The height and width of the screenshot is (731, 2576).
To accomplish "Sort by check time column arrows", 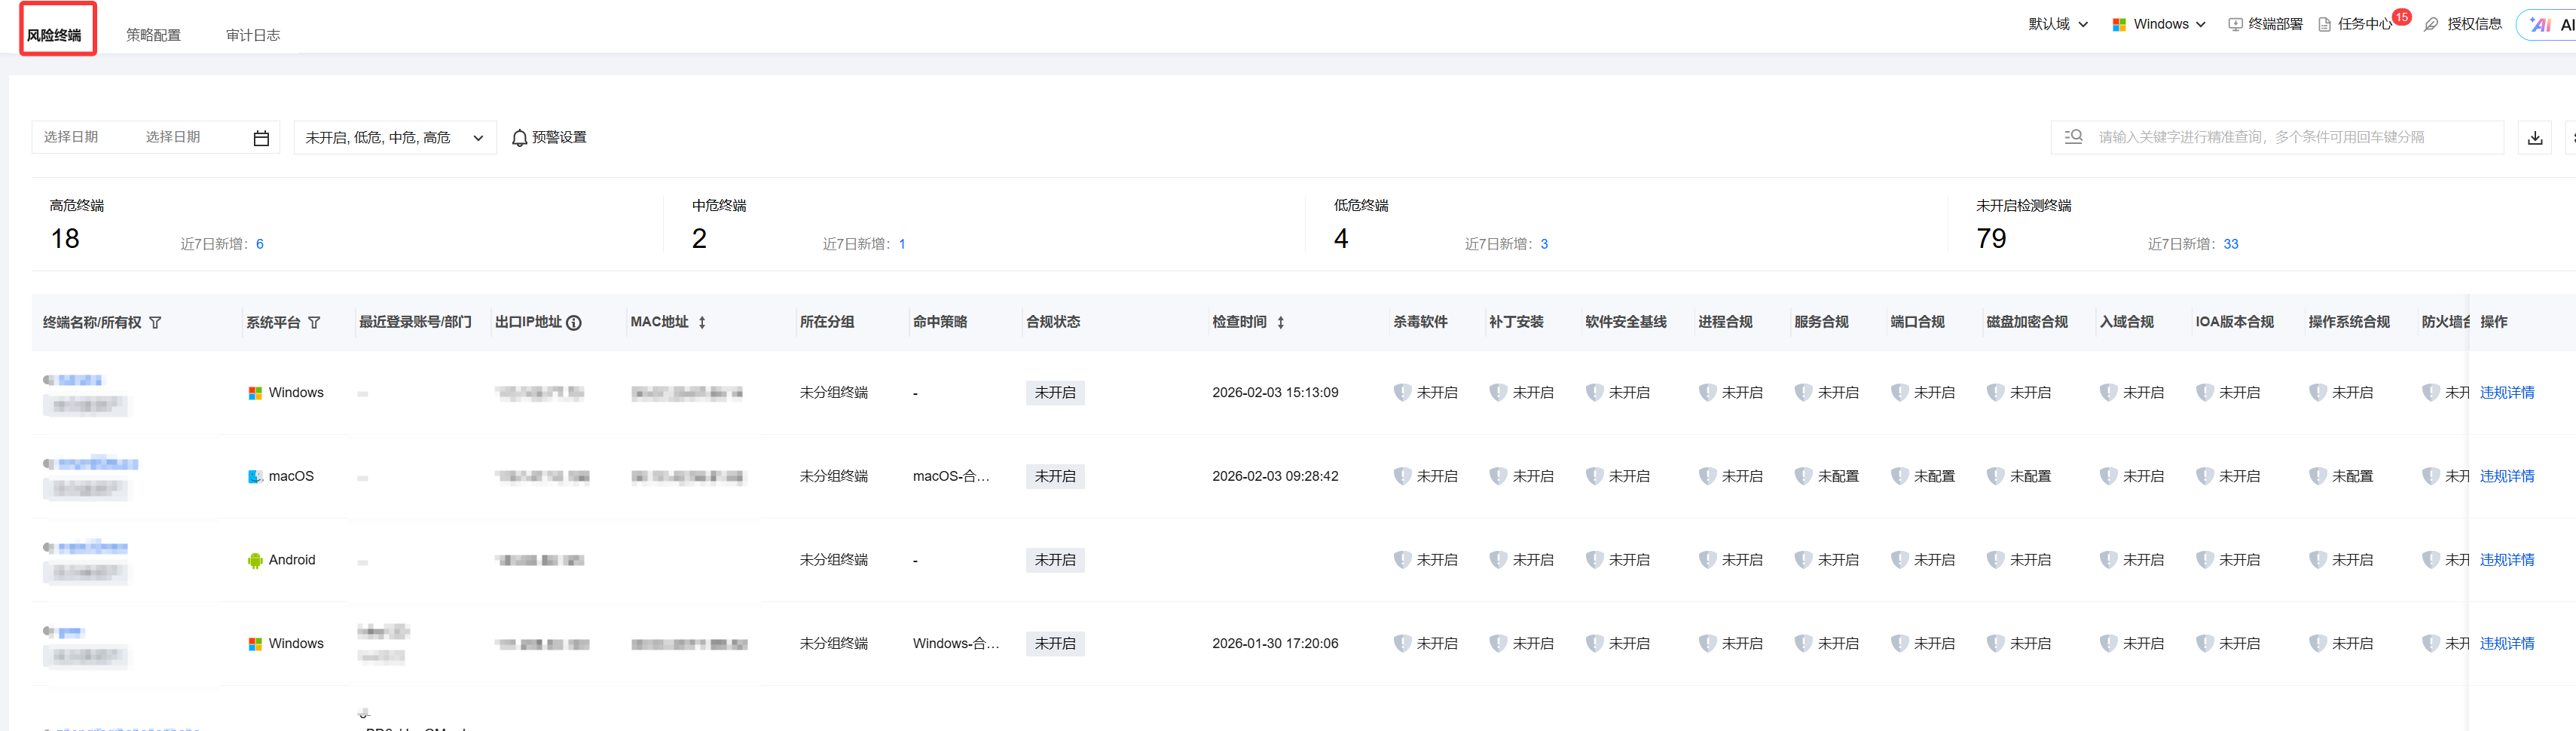I will pyautogui.click(x=1280, y=323).
